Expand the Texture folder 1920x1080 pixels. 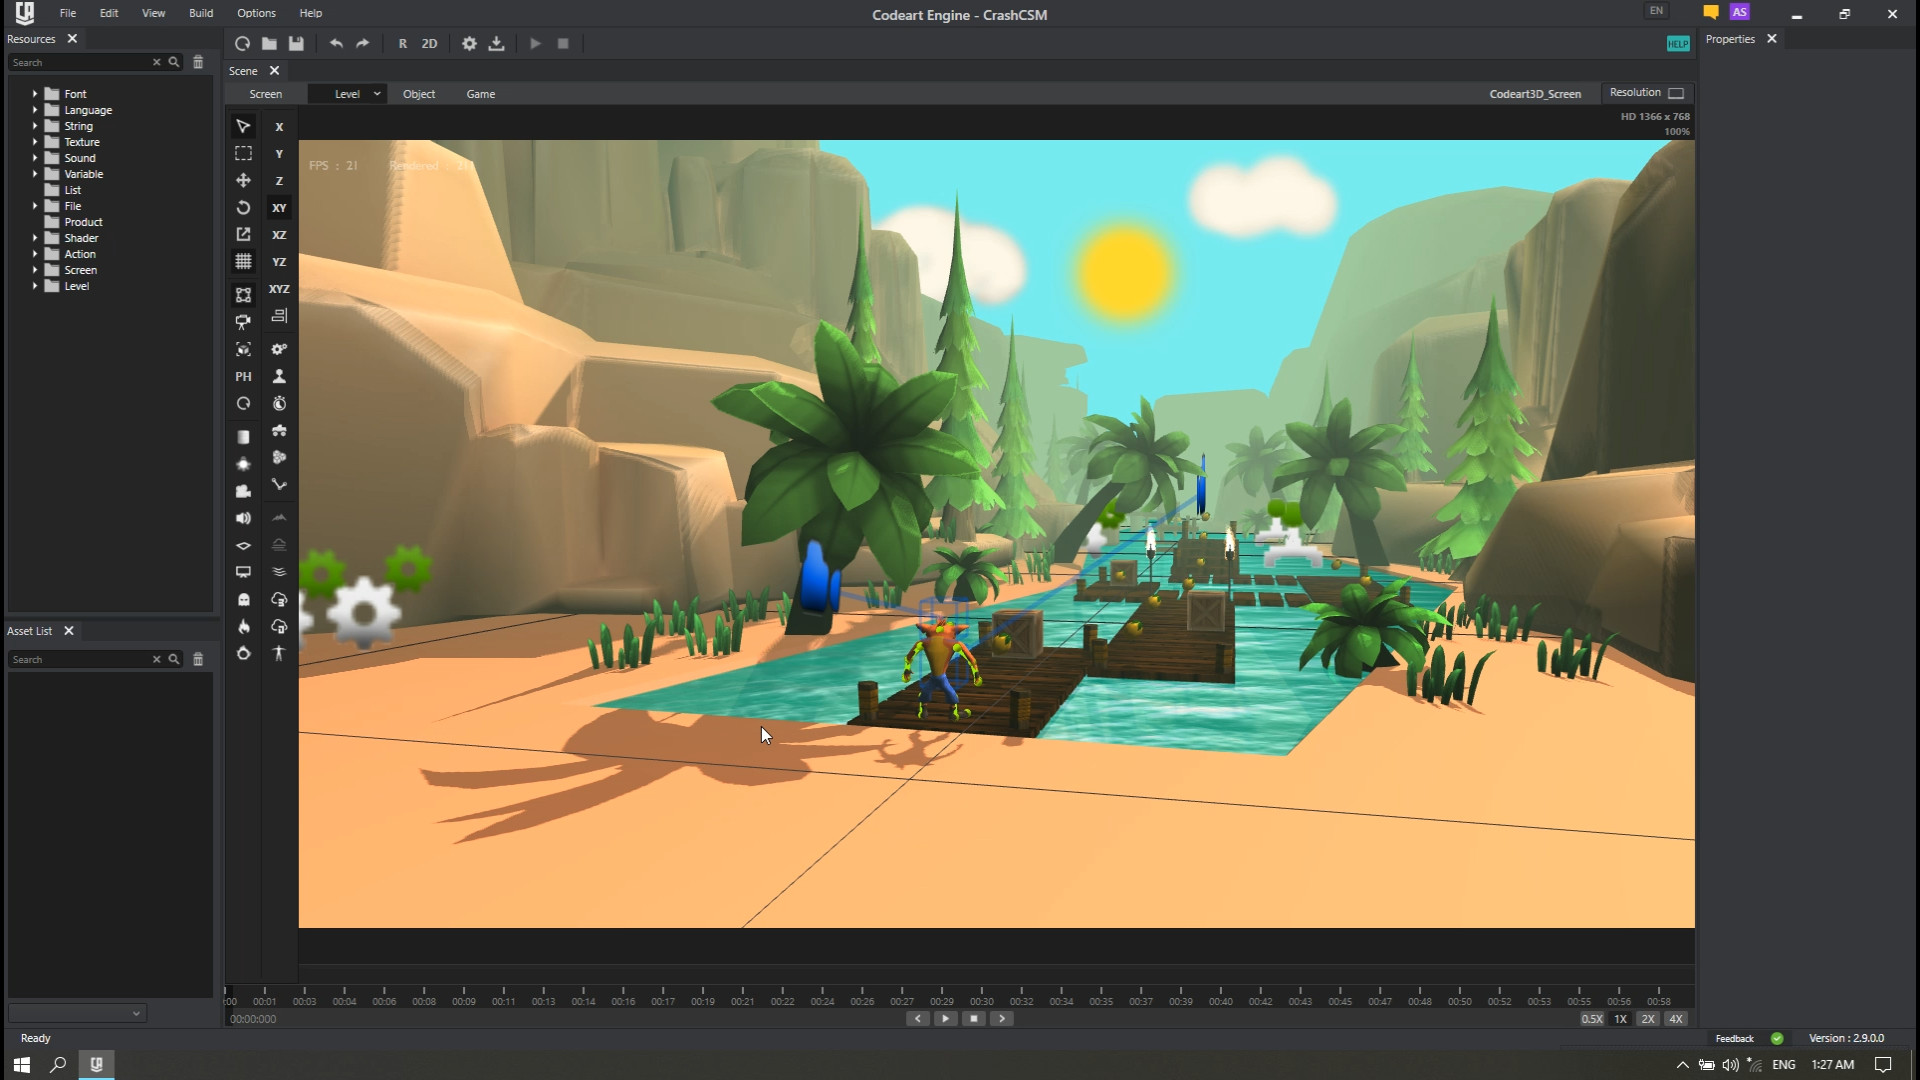point(35,142)
